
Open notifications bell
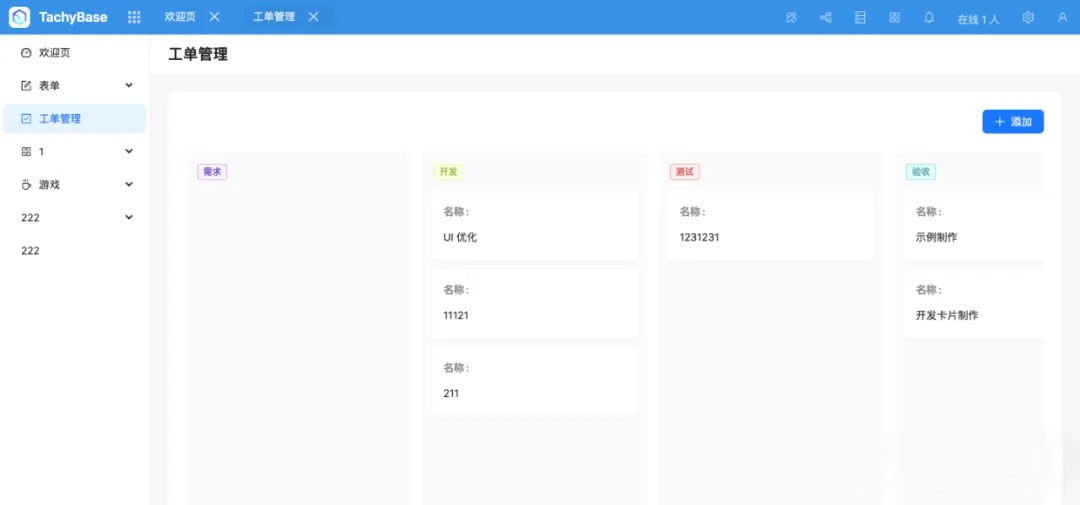[x=929, y=17]
